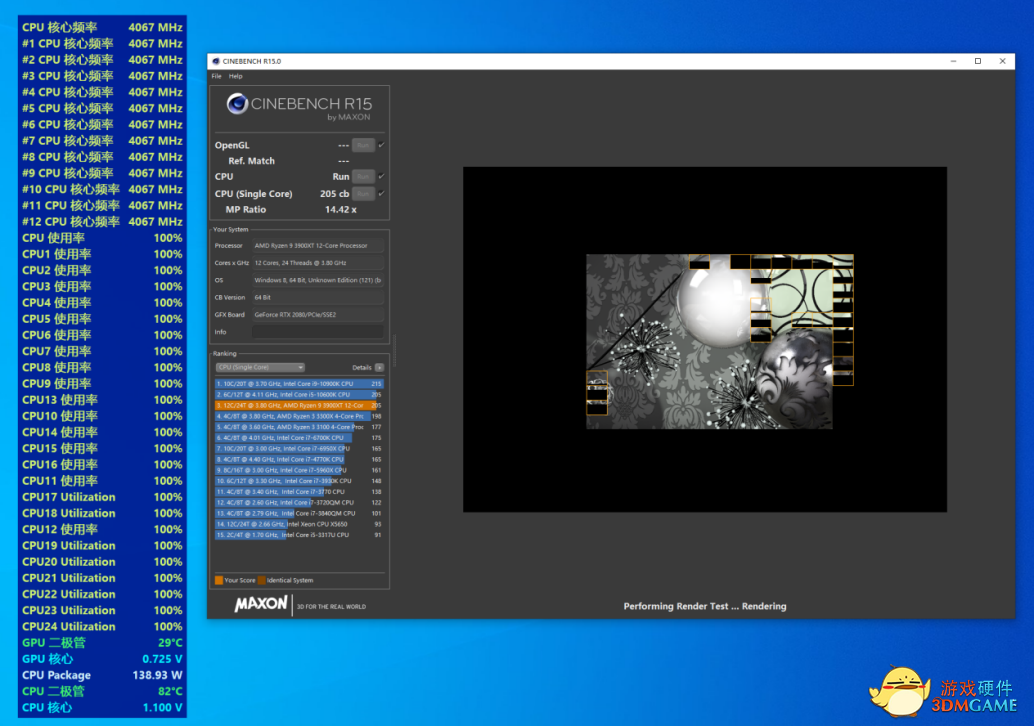
Task: Click the MP Ratio value 14.42 x
Action: [x=340, y=210]
